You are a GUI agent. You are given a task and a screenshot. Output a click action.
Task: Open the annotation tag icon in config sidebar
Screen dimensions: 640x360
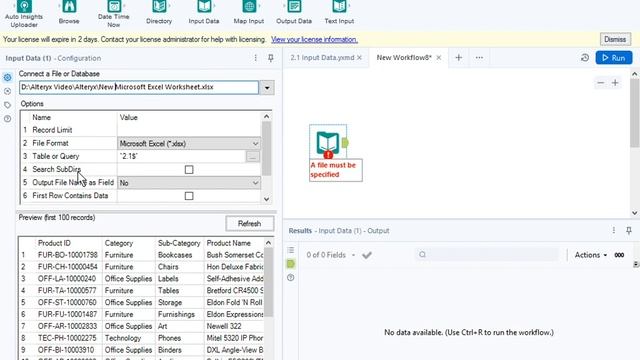click(7, 105)
